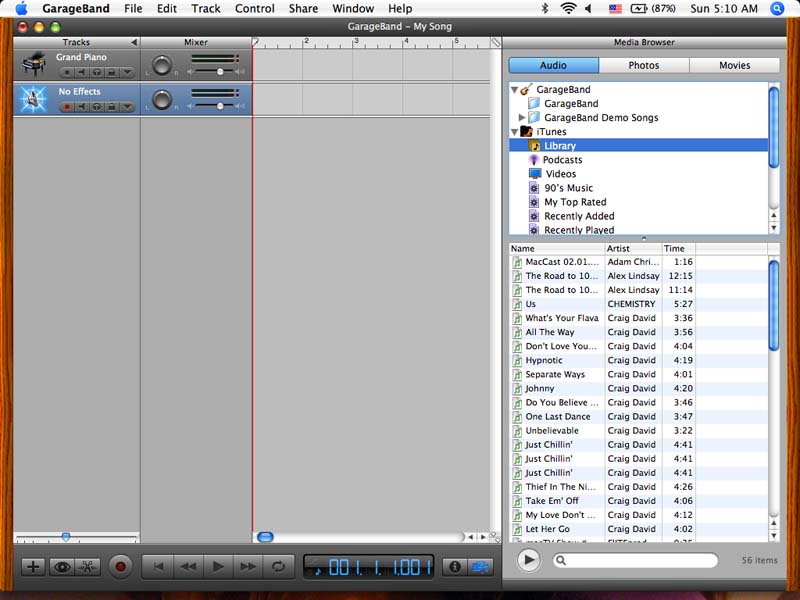Expand the GarageBand Demo Songs folder

(x=521, y=118)
